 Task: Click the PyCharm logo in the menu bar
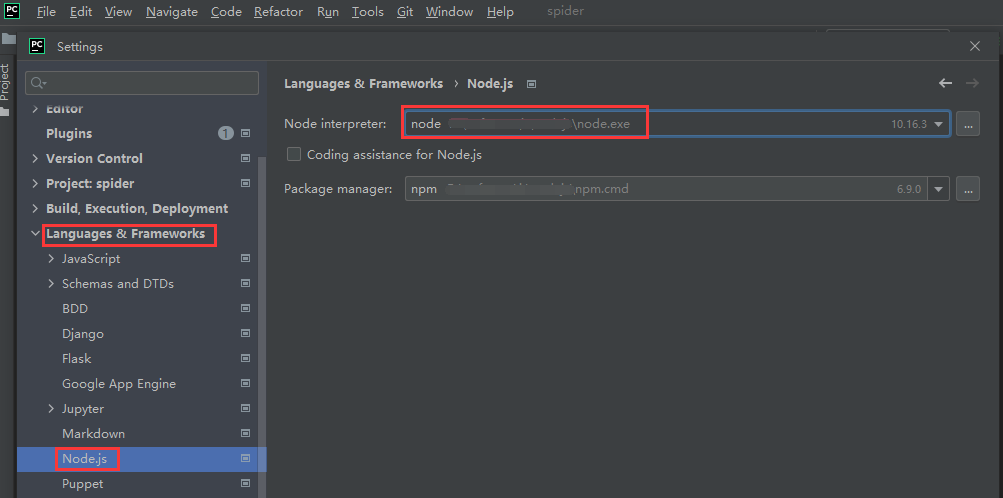(12, 12)
